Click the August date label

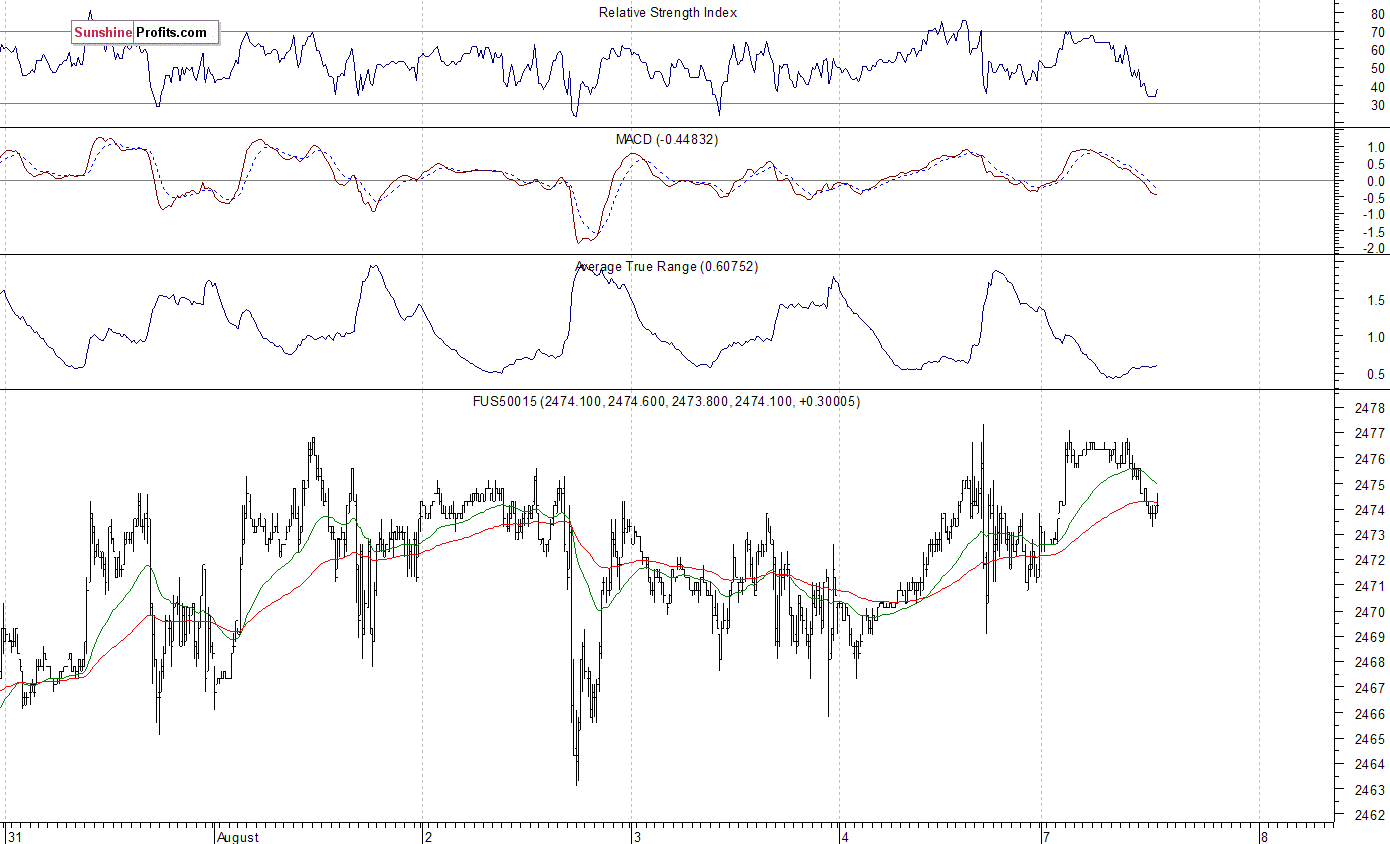[237, 836]
